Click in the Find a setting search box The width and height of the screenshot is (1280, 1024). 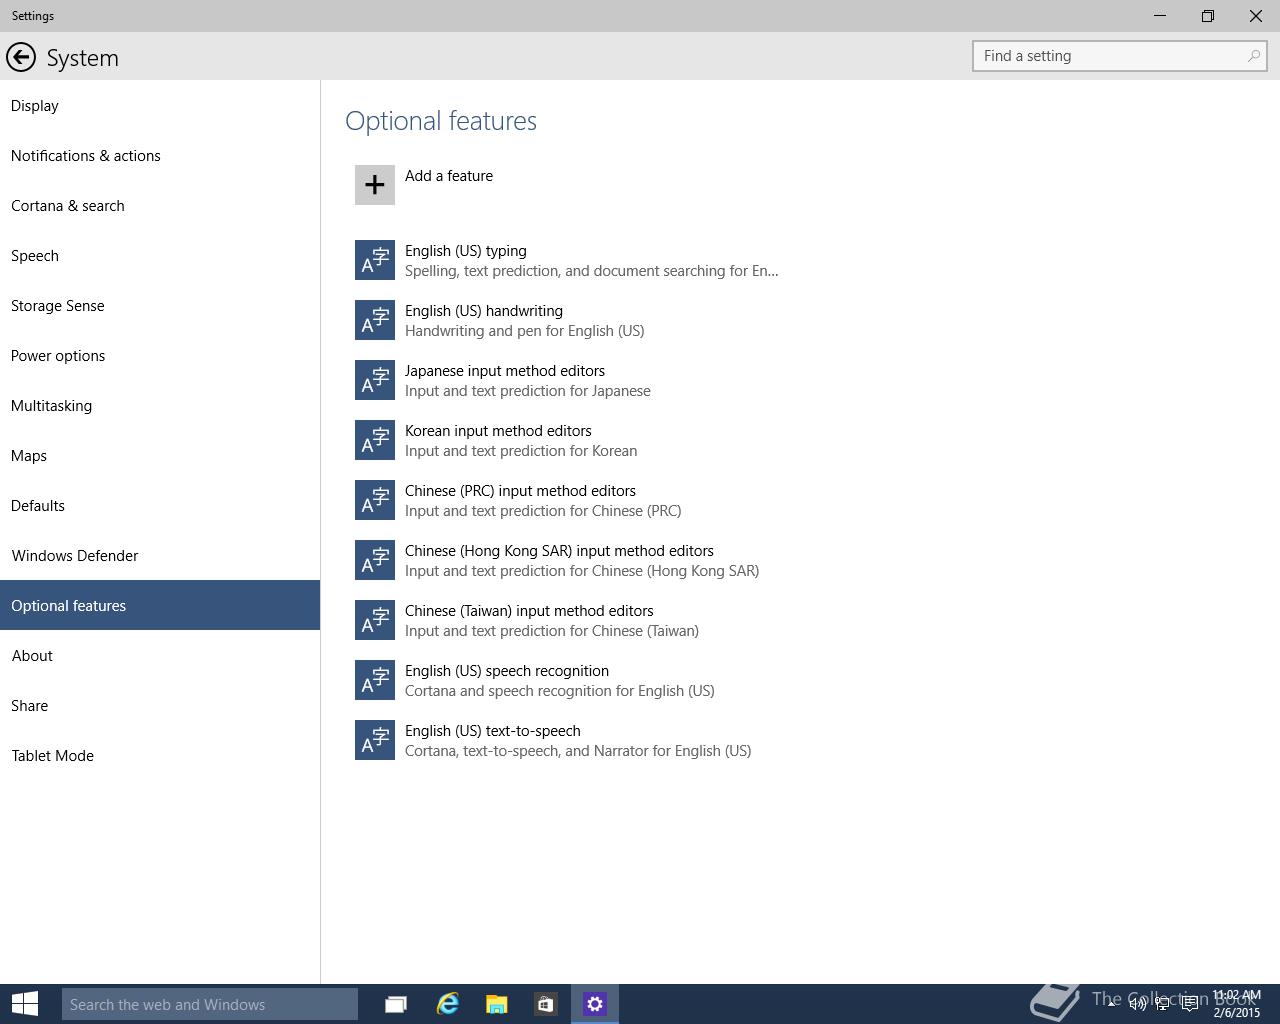click(x=1120, y=56)
